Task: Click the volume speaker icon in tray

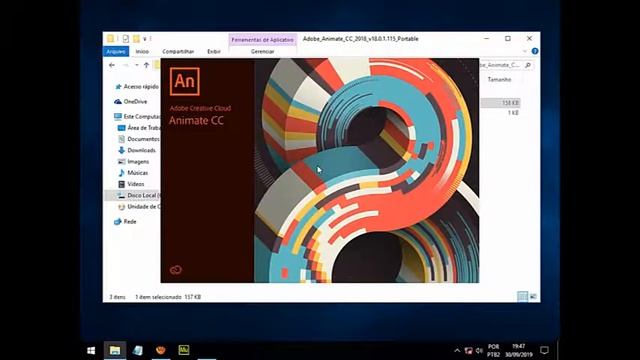Action: point(479,351)
